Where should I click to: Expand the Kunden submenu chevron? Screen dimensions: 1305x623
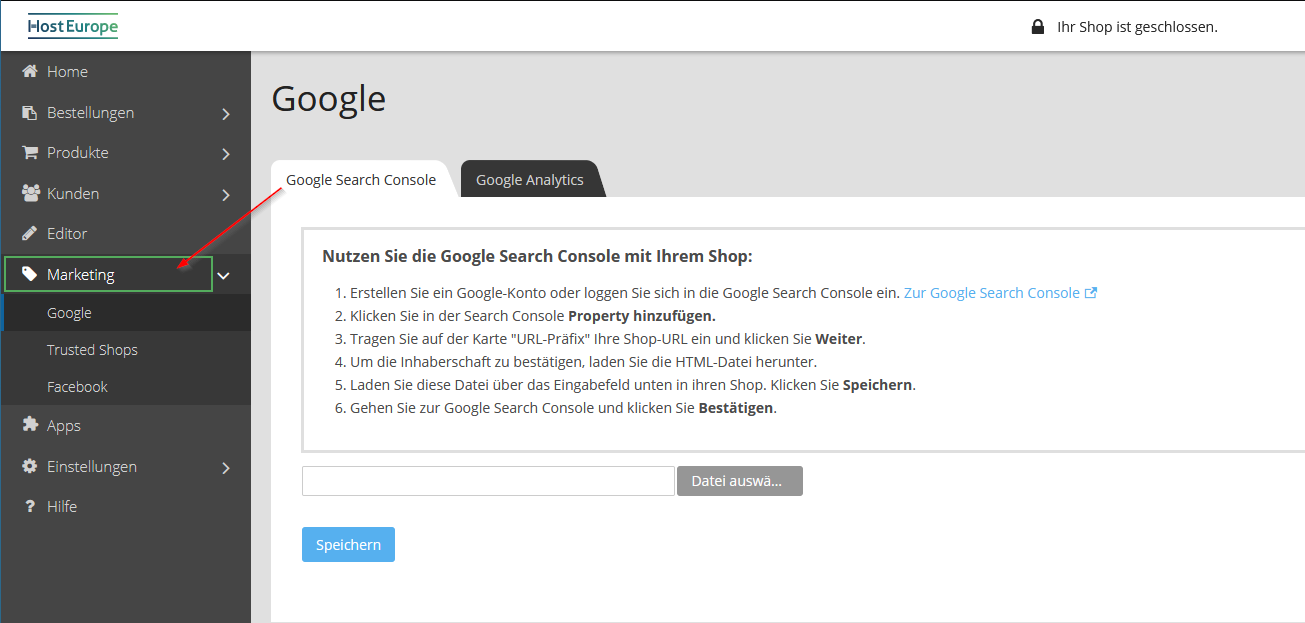[x=226, y=195]
